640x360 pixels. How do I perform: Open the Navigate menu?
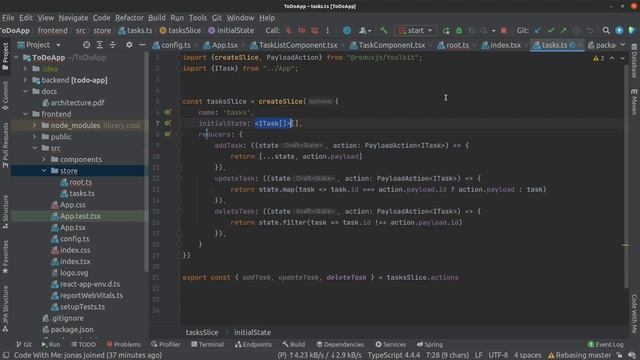[x=73, y=18]
